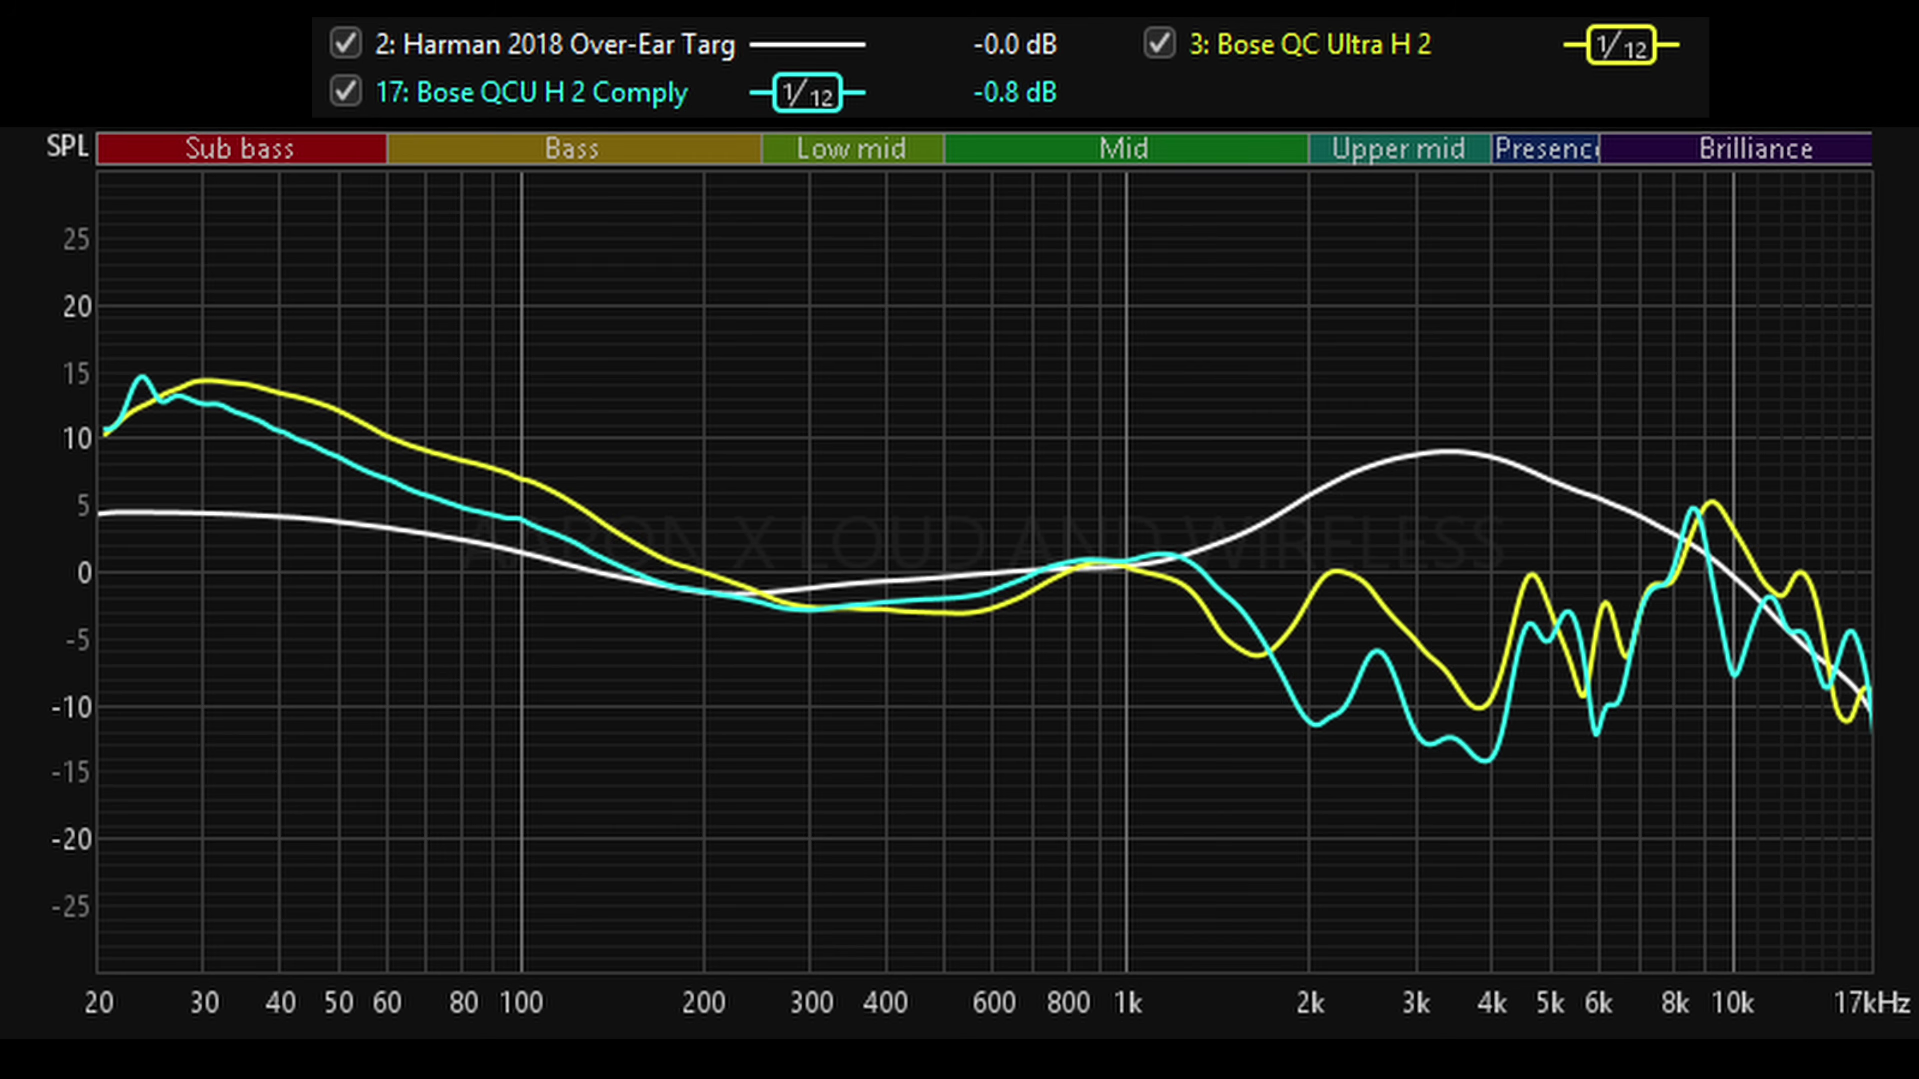1919x1079 pixels.
Task: Uncheck the Harman 2018 Over-Ear Target trace
Action: [346, 44]
